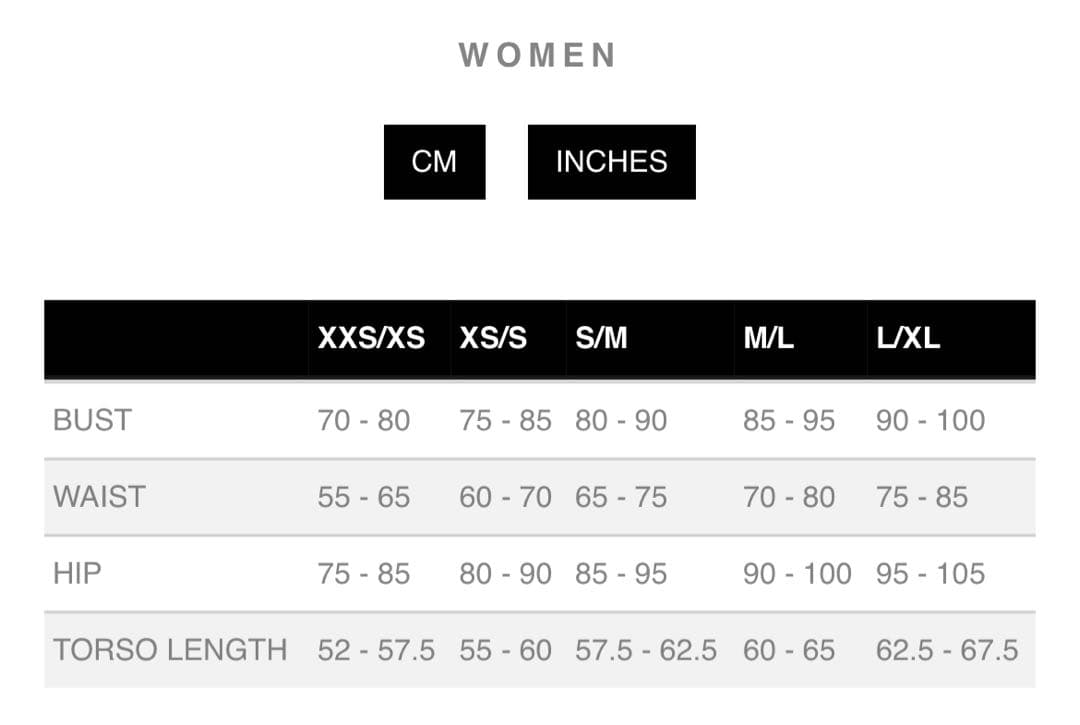Select the XXS/XS waist value 55 - 65
1080x725 pixels.
pos(364,497)
